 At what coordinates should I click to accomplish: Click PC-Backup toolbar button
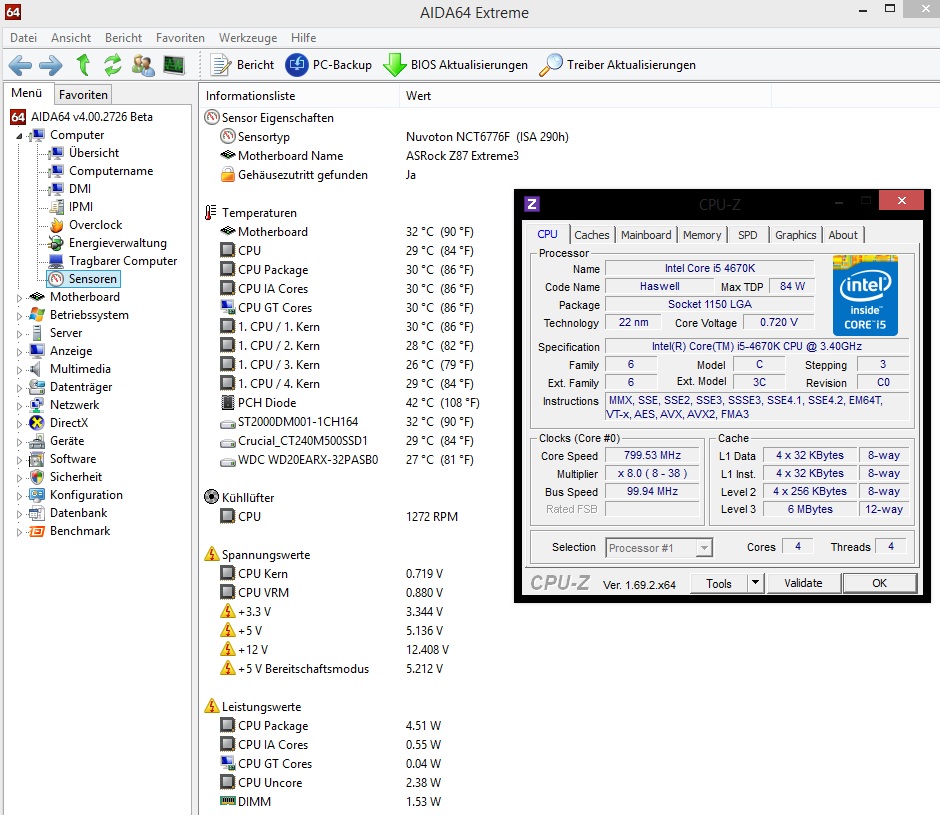click(x=328, y=65)
